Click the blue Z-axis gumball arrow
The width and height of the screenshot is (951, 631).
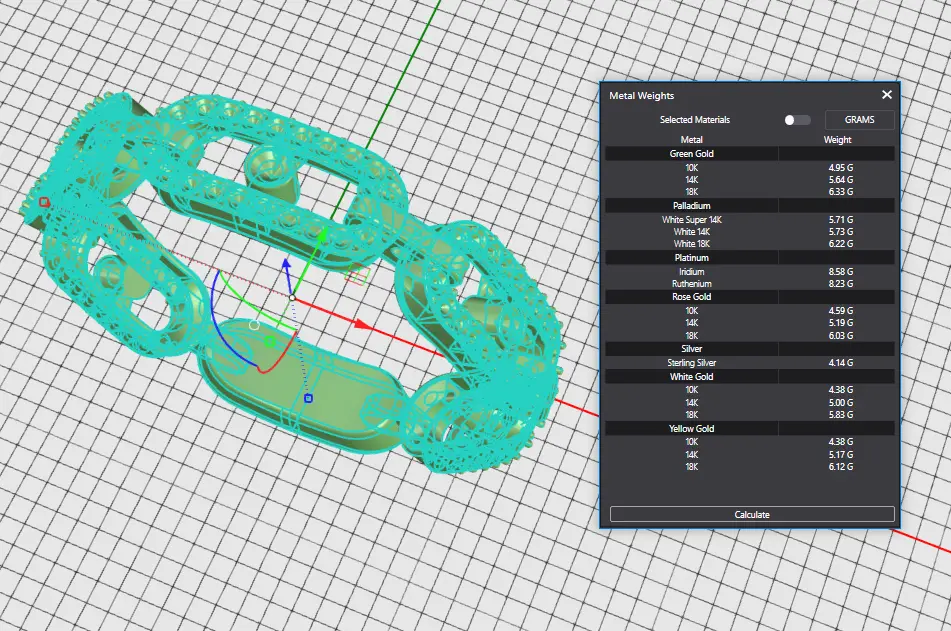point(286,265)
